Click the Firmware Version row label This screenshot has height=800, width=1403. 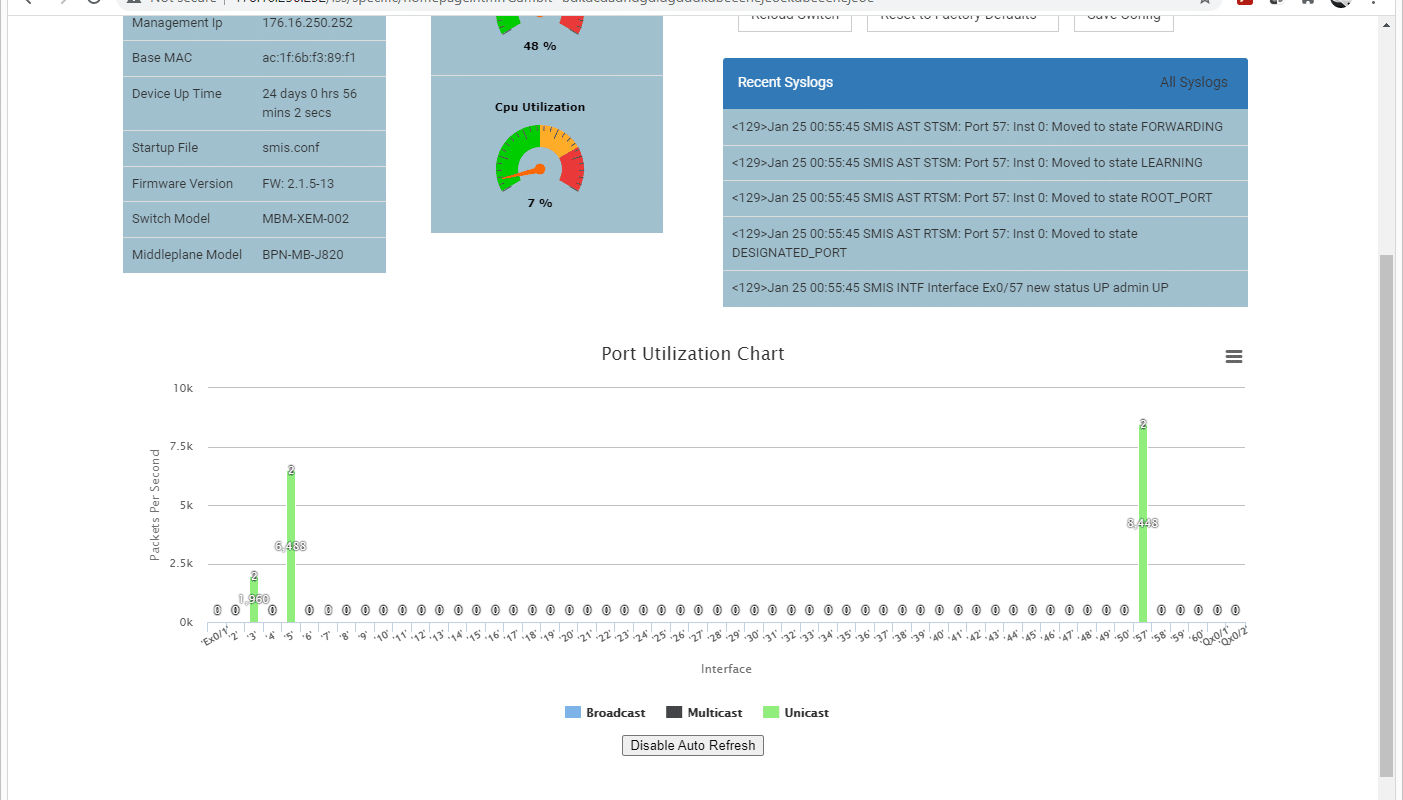[x=182, y=183]
